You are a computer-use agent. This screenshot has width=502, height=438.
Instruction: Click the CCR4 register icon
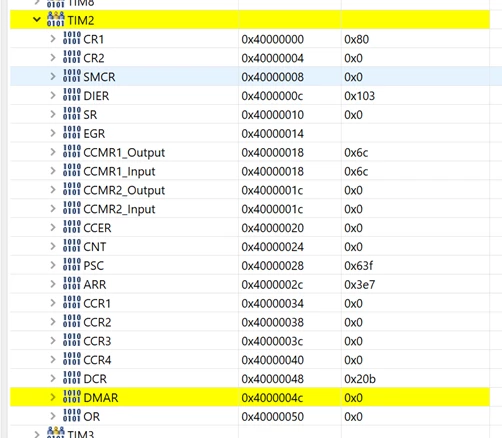pyautogui.click(x=72, y=359)
